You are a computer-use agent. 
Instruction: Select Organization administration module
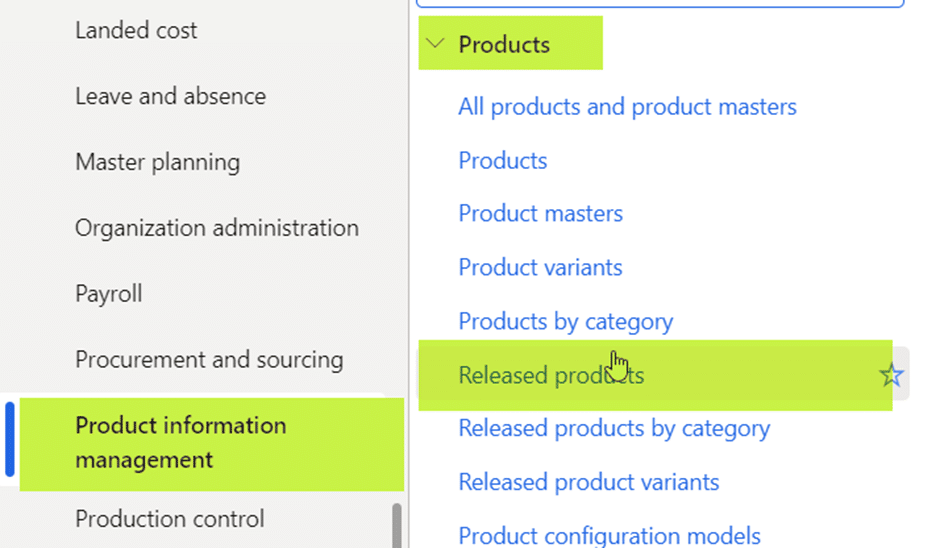coord(217,228)
